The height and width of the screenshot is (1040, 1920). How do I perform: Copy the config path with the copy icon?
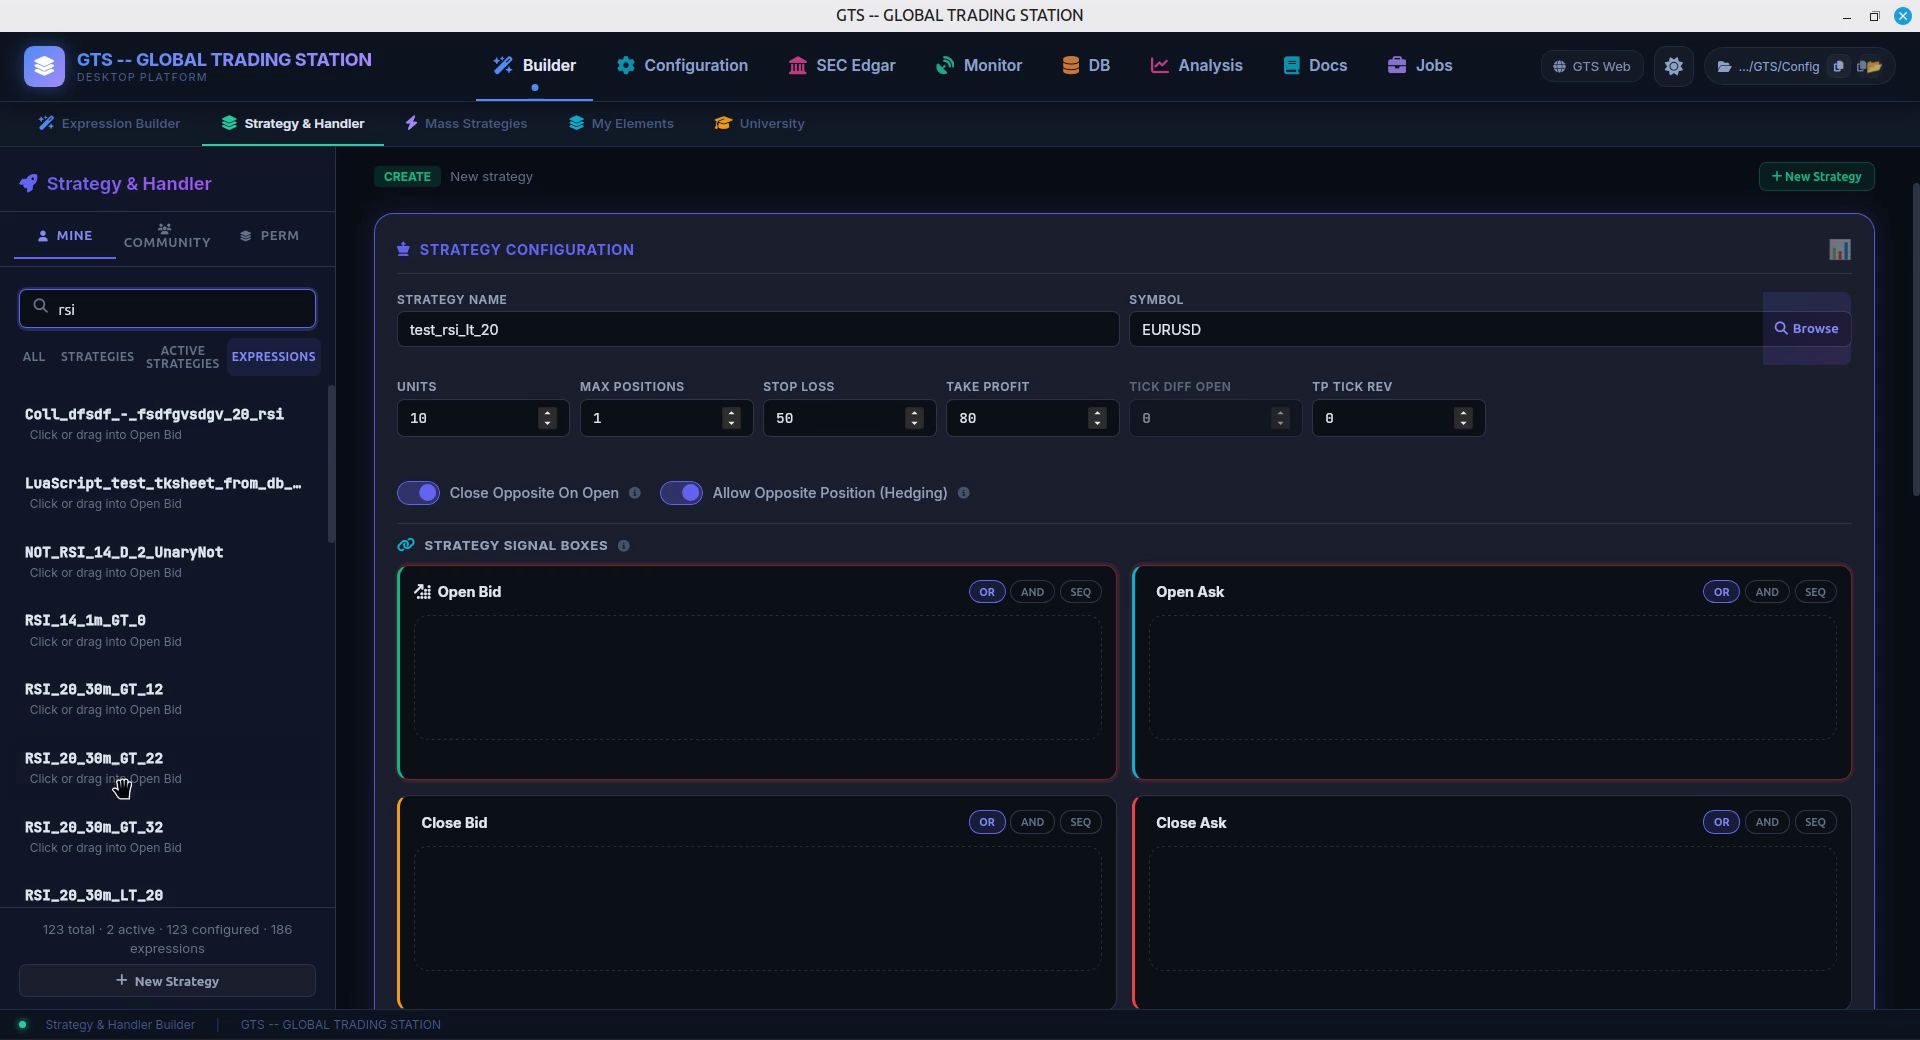[1838, 66]
